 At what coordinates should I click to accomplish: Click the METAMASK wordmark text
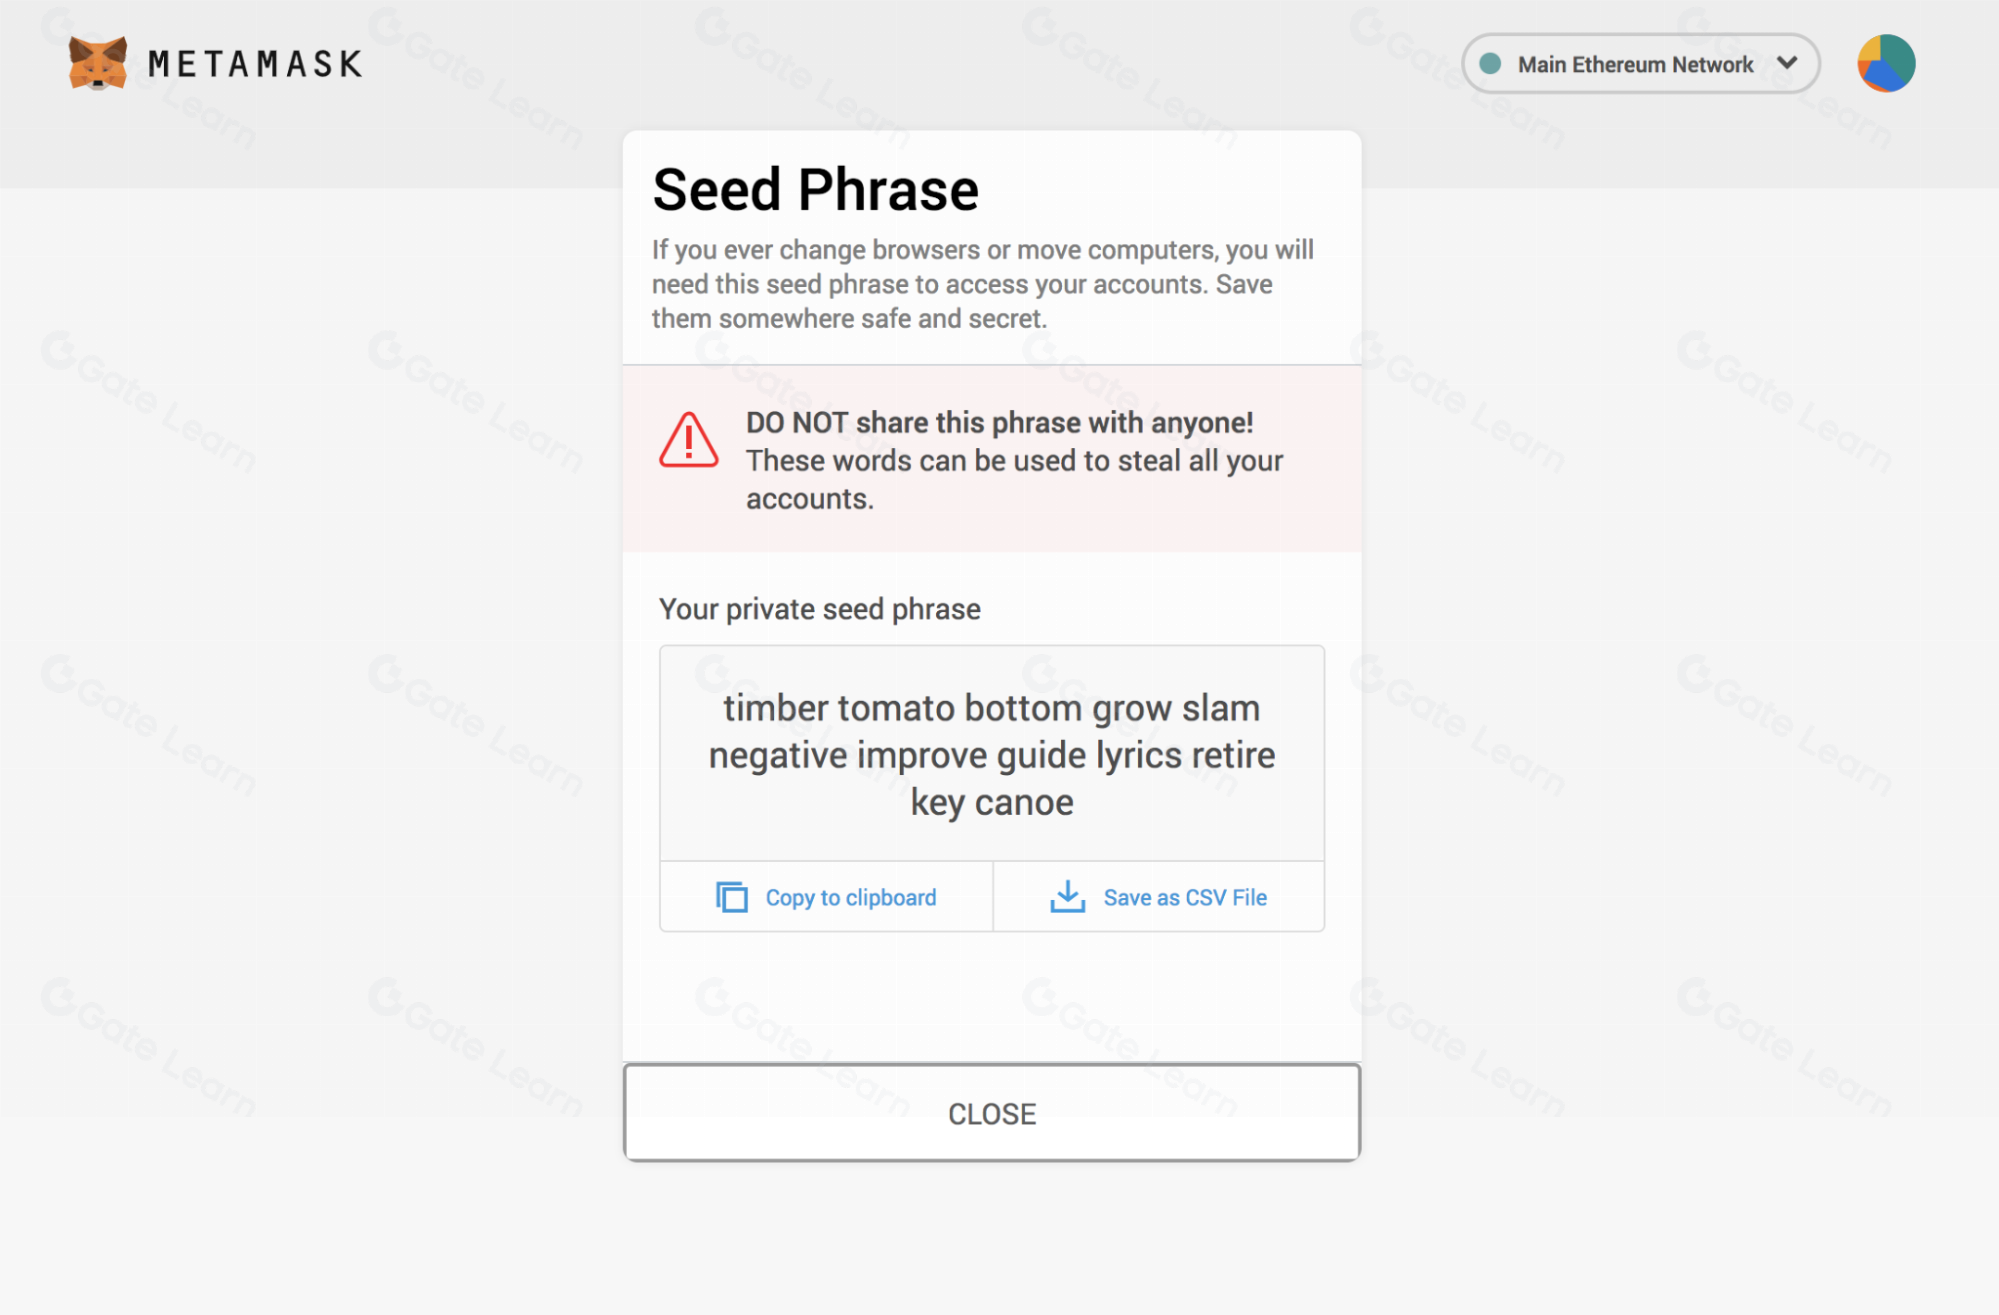255,64
